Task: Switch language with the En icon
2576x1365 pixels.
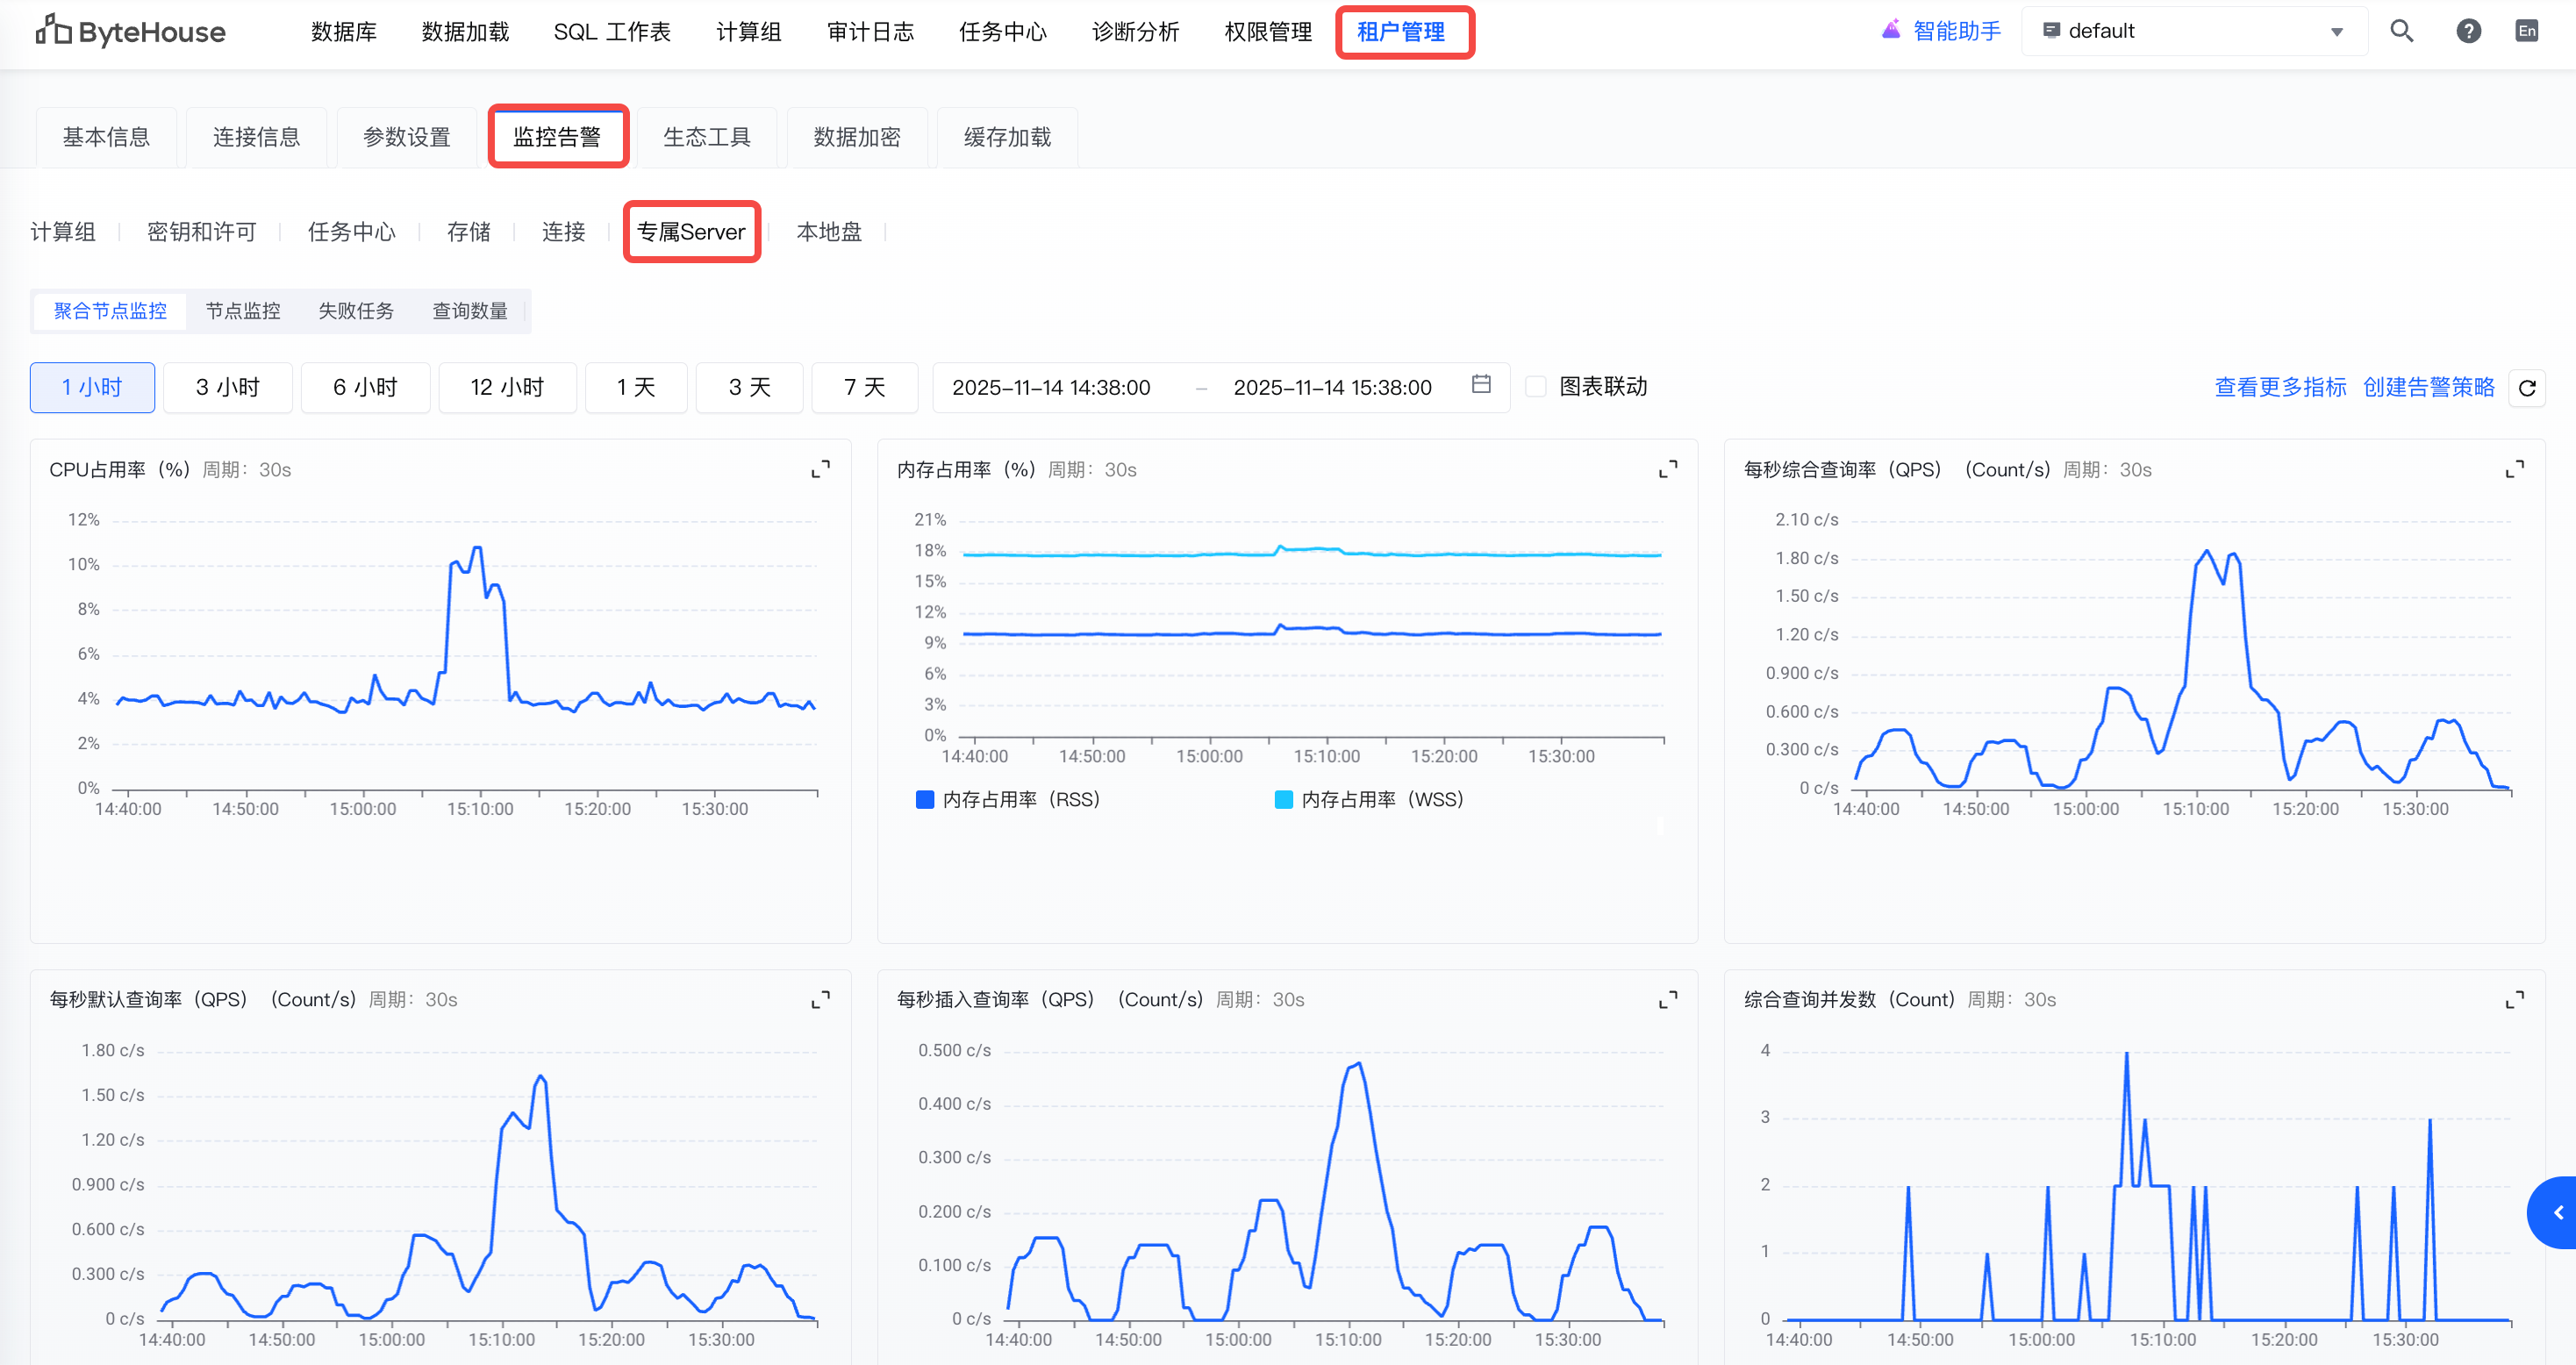Action: (x=2526, y=31)
